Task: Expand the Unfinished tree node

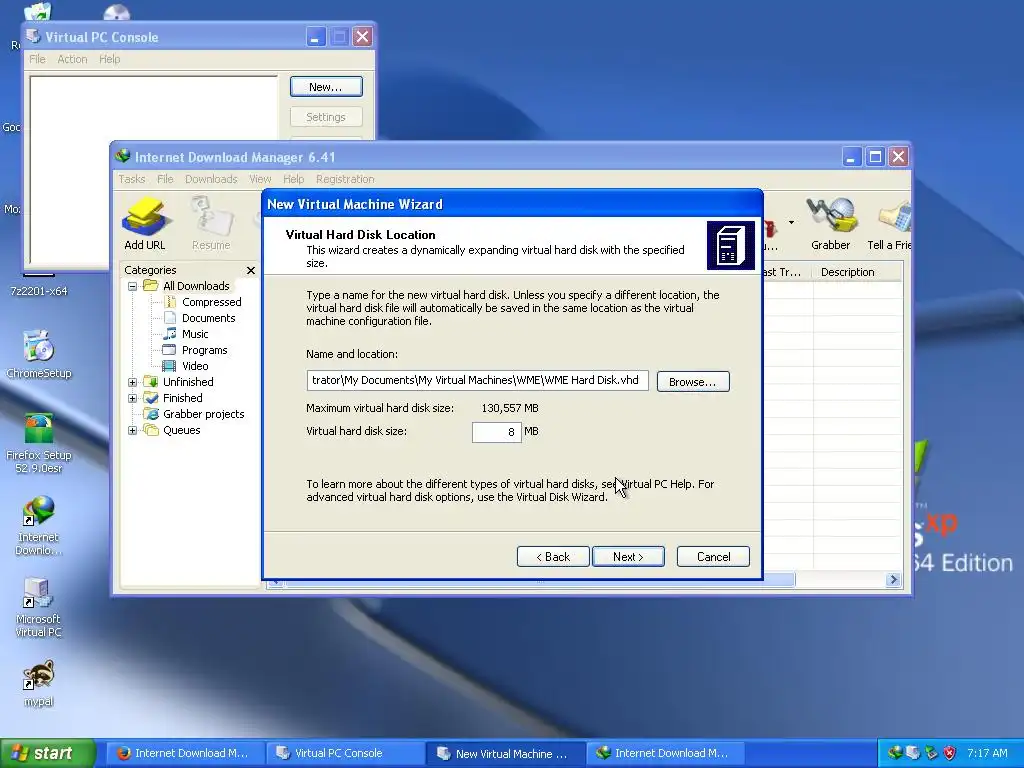Action: (x=133, y=382)
